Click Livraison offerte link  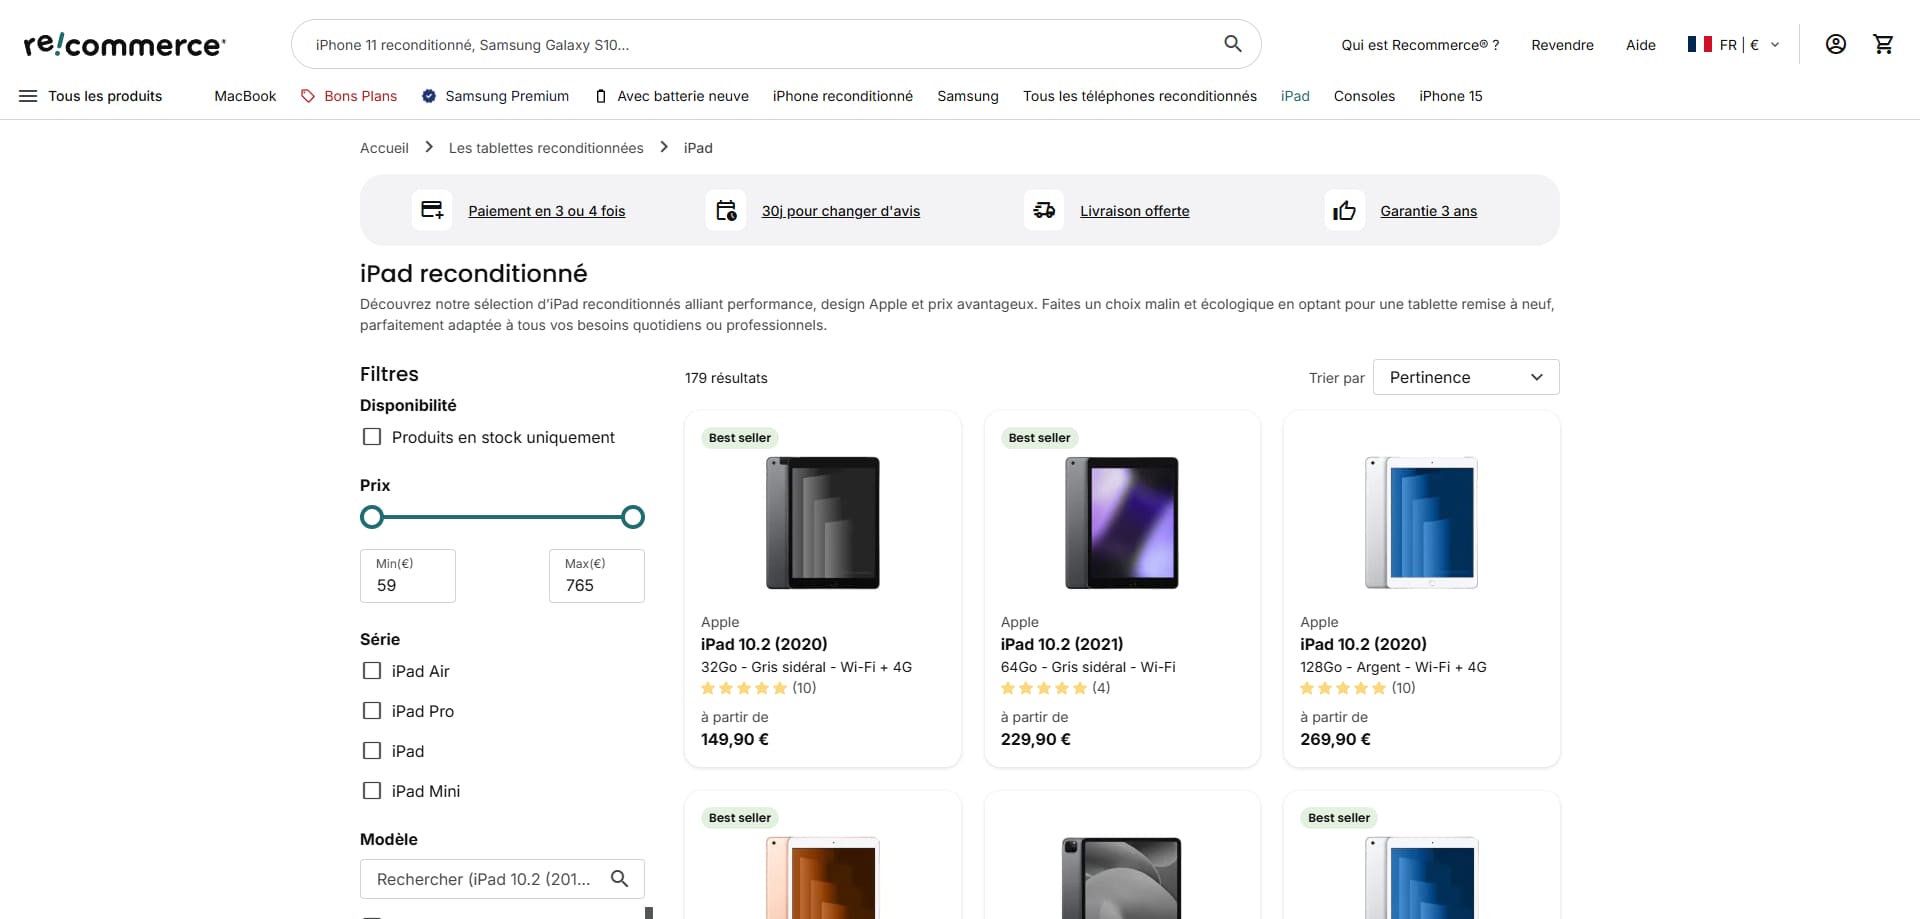pos(1135,211)
